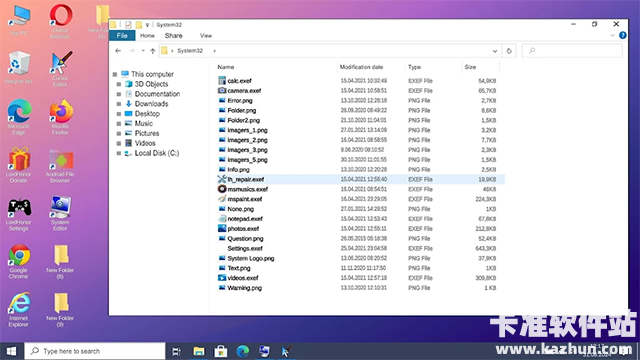640x360 pixels.
Task: Open Edge from the taskbar
Action: (x=243, y=351)
